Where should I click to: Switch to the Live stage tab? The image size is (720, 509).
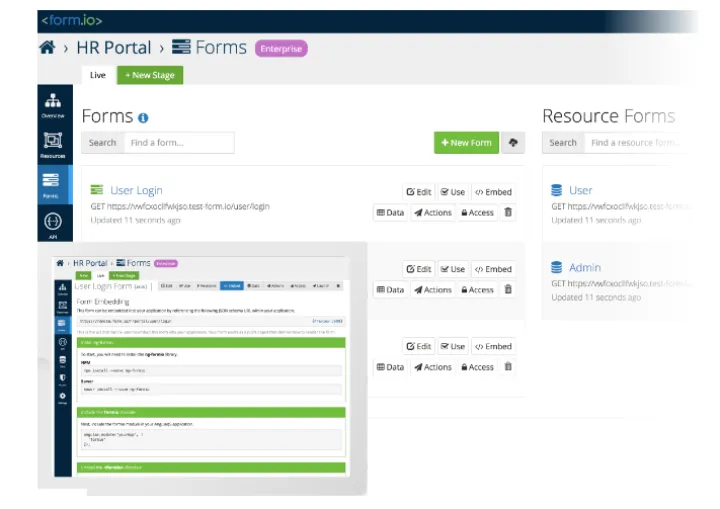coord(98,75)
